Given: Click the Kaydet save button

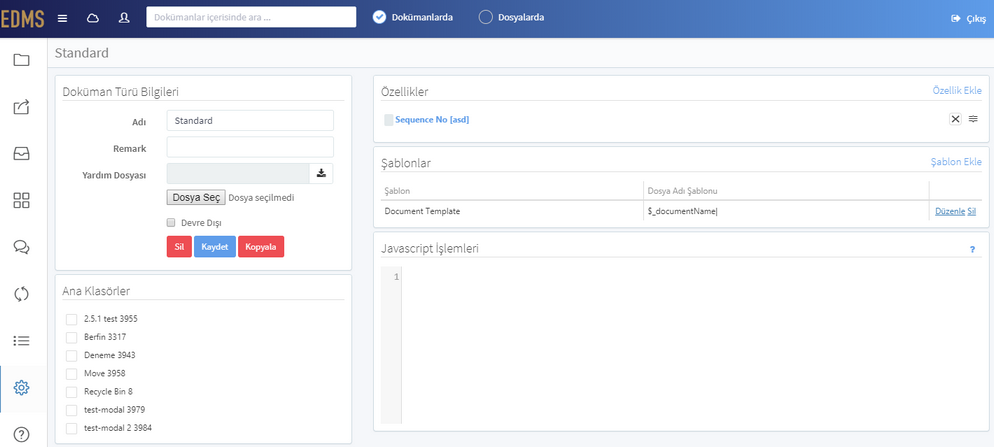Looking at the screenshot, I should [215, 247].
